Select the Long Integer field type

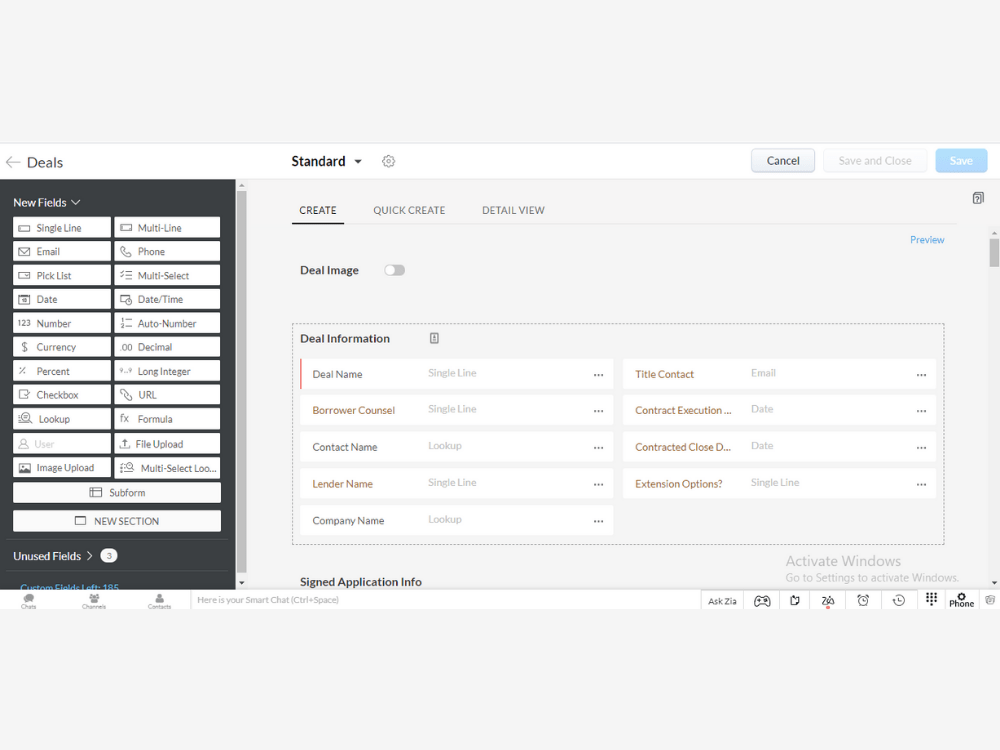[167, 371]
